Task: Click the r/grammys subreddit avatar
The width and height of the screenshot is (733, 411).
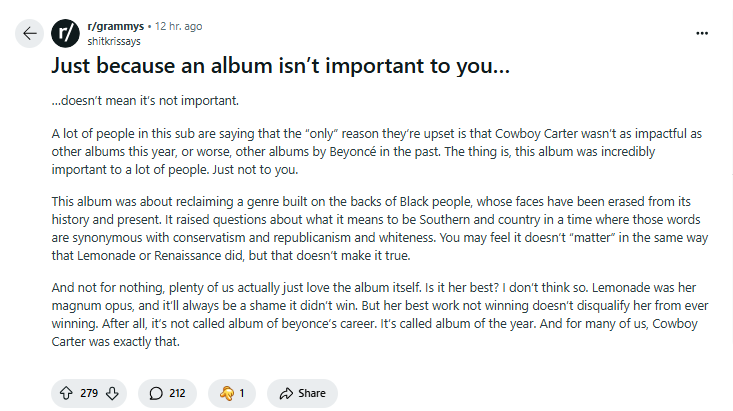Action: [x=65, y=33]
